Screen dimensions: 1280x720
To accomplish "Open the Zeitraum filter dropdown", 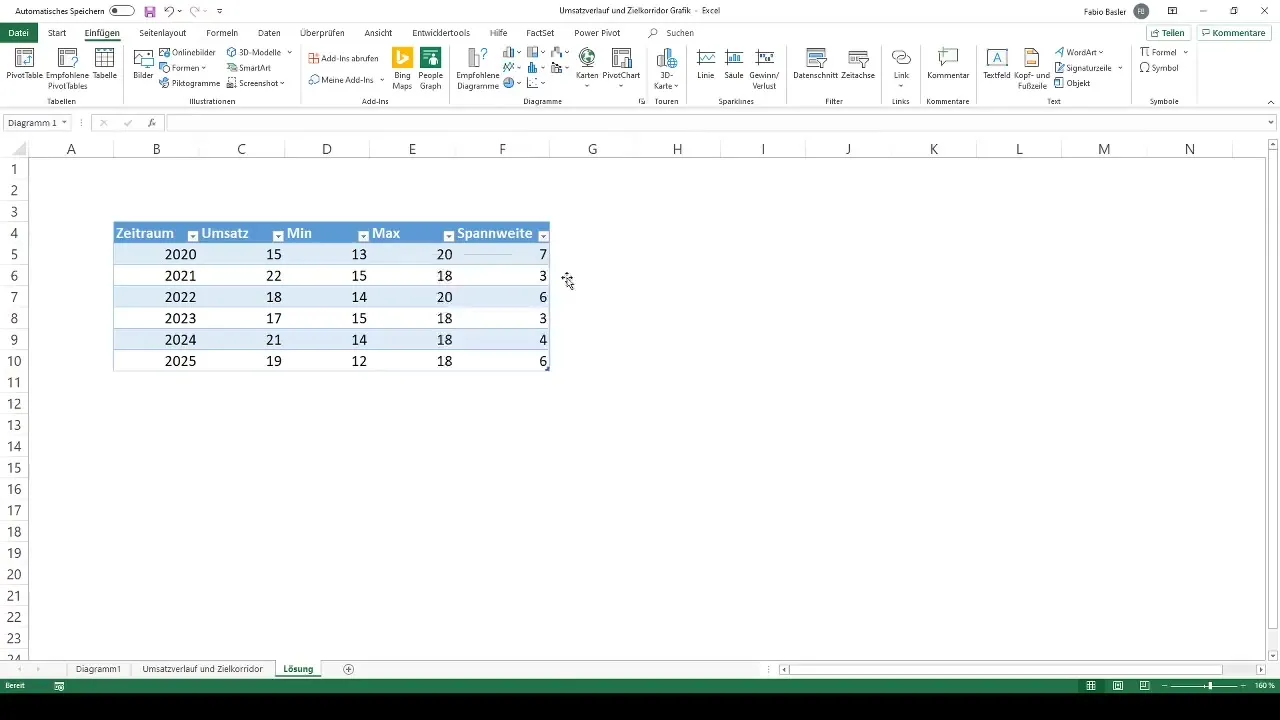I will coord(193,235).
